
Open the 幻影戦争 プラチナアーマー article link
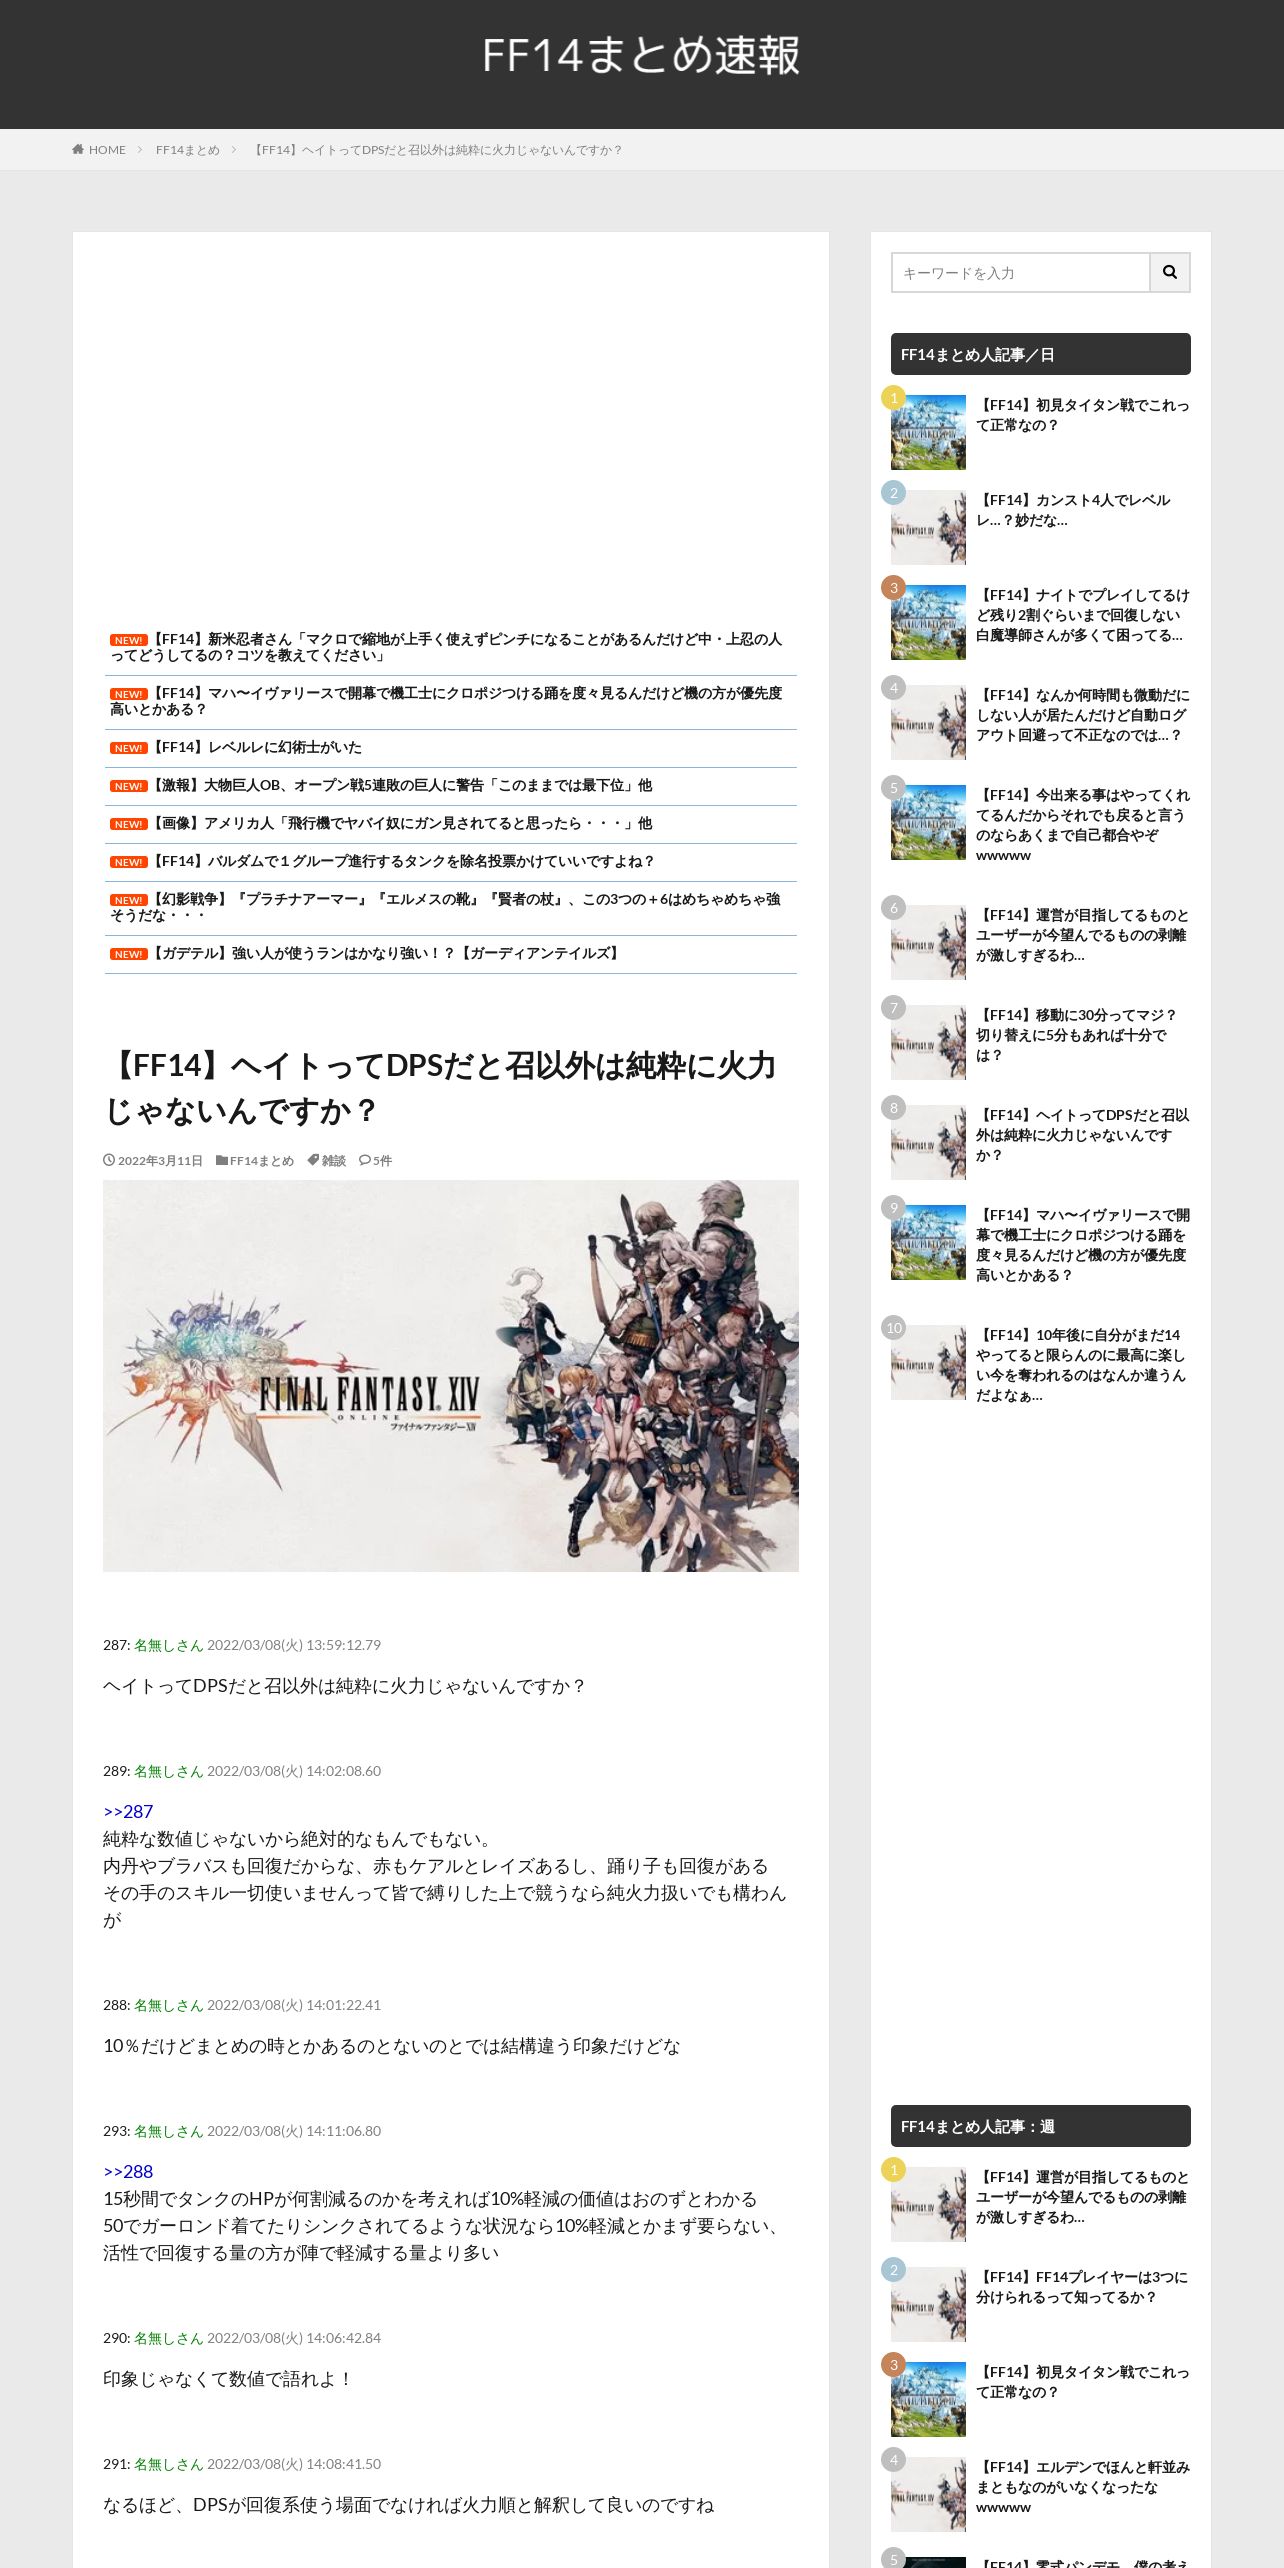tap(447, 907)
